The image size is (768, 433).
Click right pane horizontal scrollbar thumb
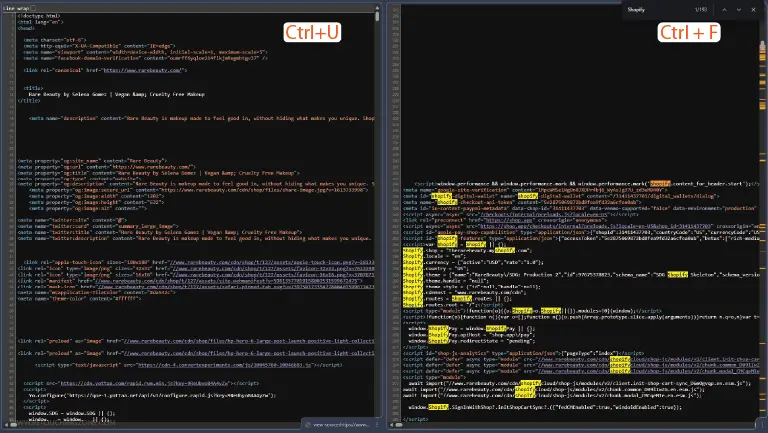(399, 425)
